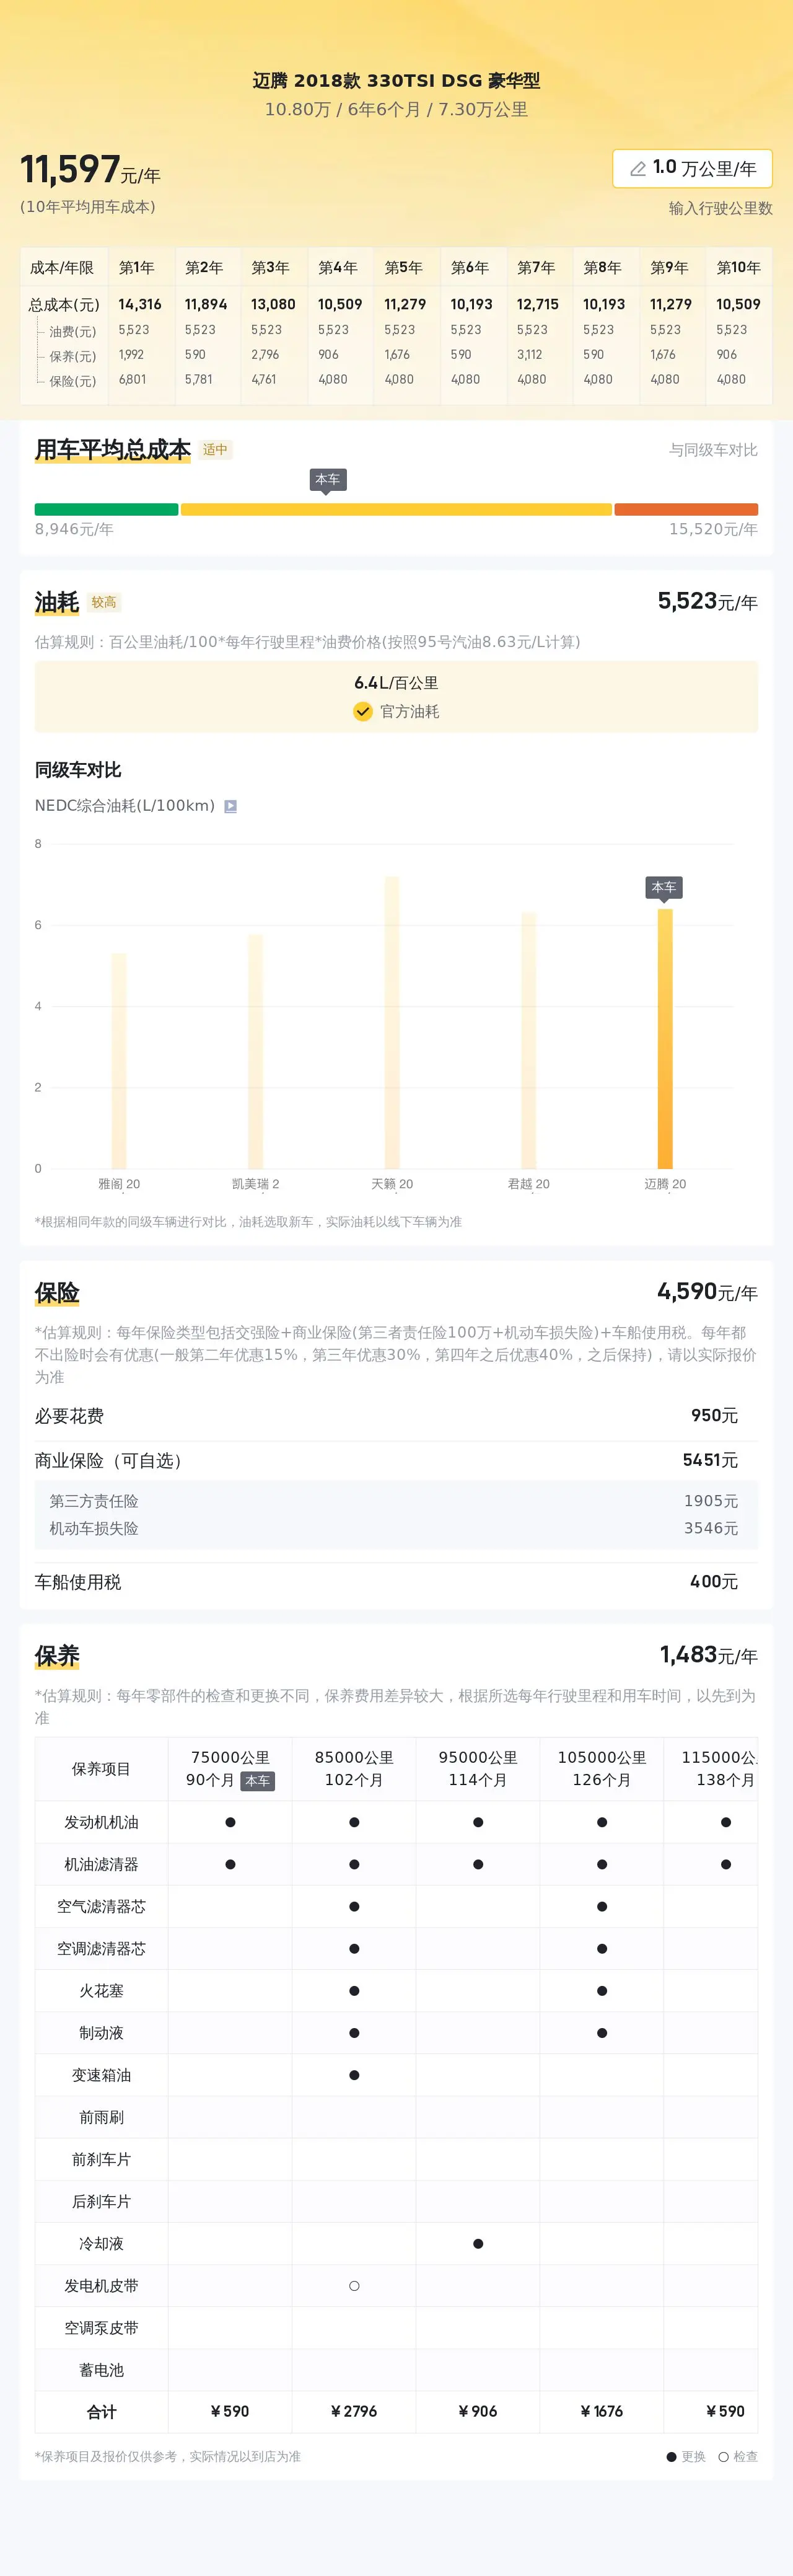Viewport: 793px width, 2576px height.
Task: Click the 冷却液 dot in 95000公里 column
Action: point(478,2243)
